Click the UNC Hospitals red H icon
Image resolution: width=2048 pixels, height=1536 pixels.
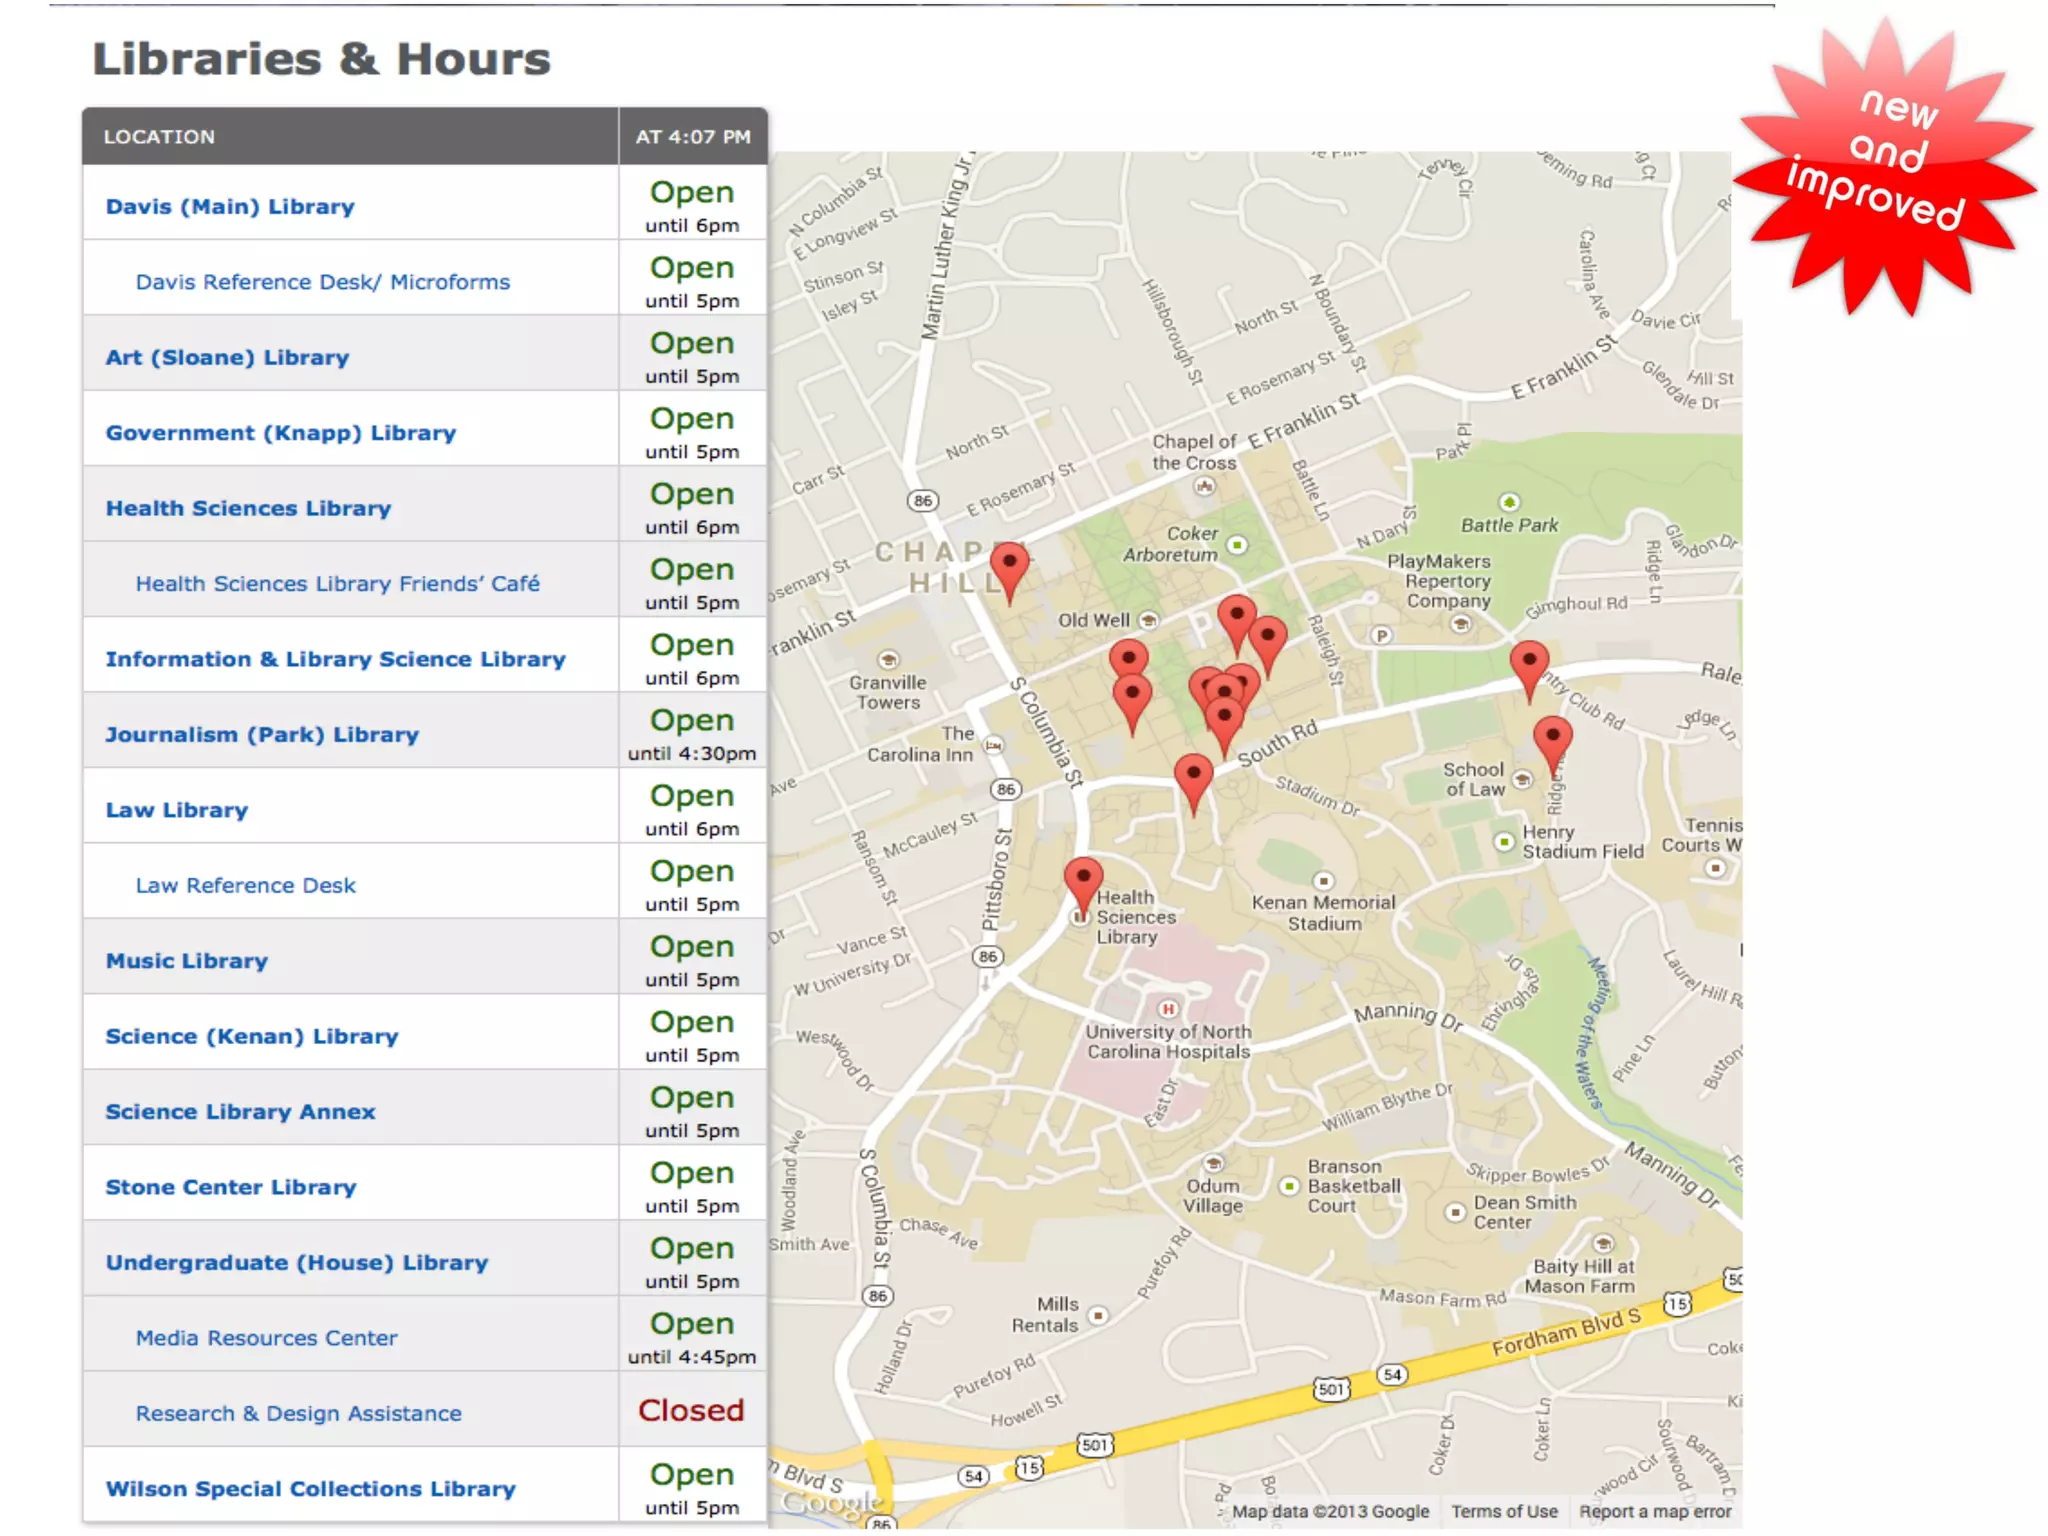pyautogui.click(x=1167, y=1009)
